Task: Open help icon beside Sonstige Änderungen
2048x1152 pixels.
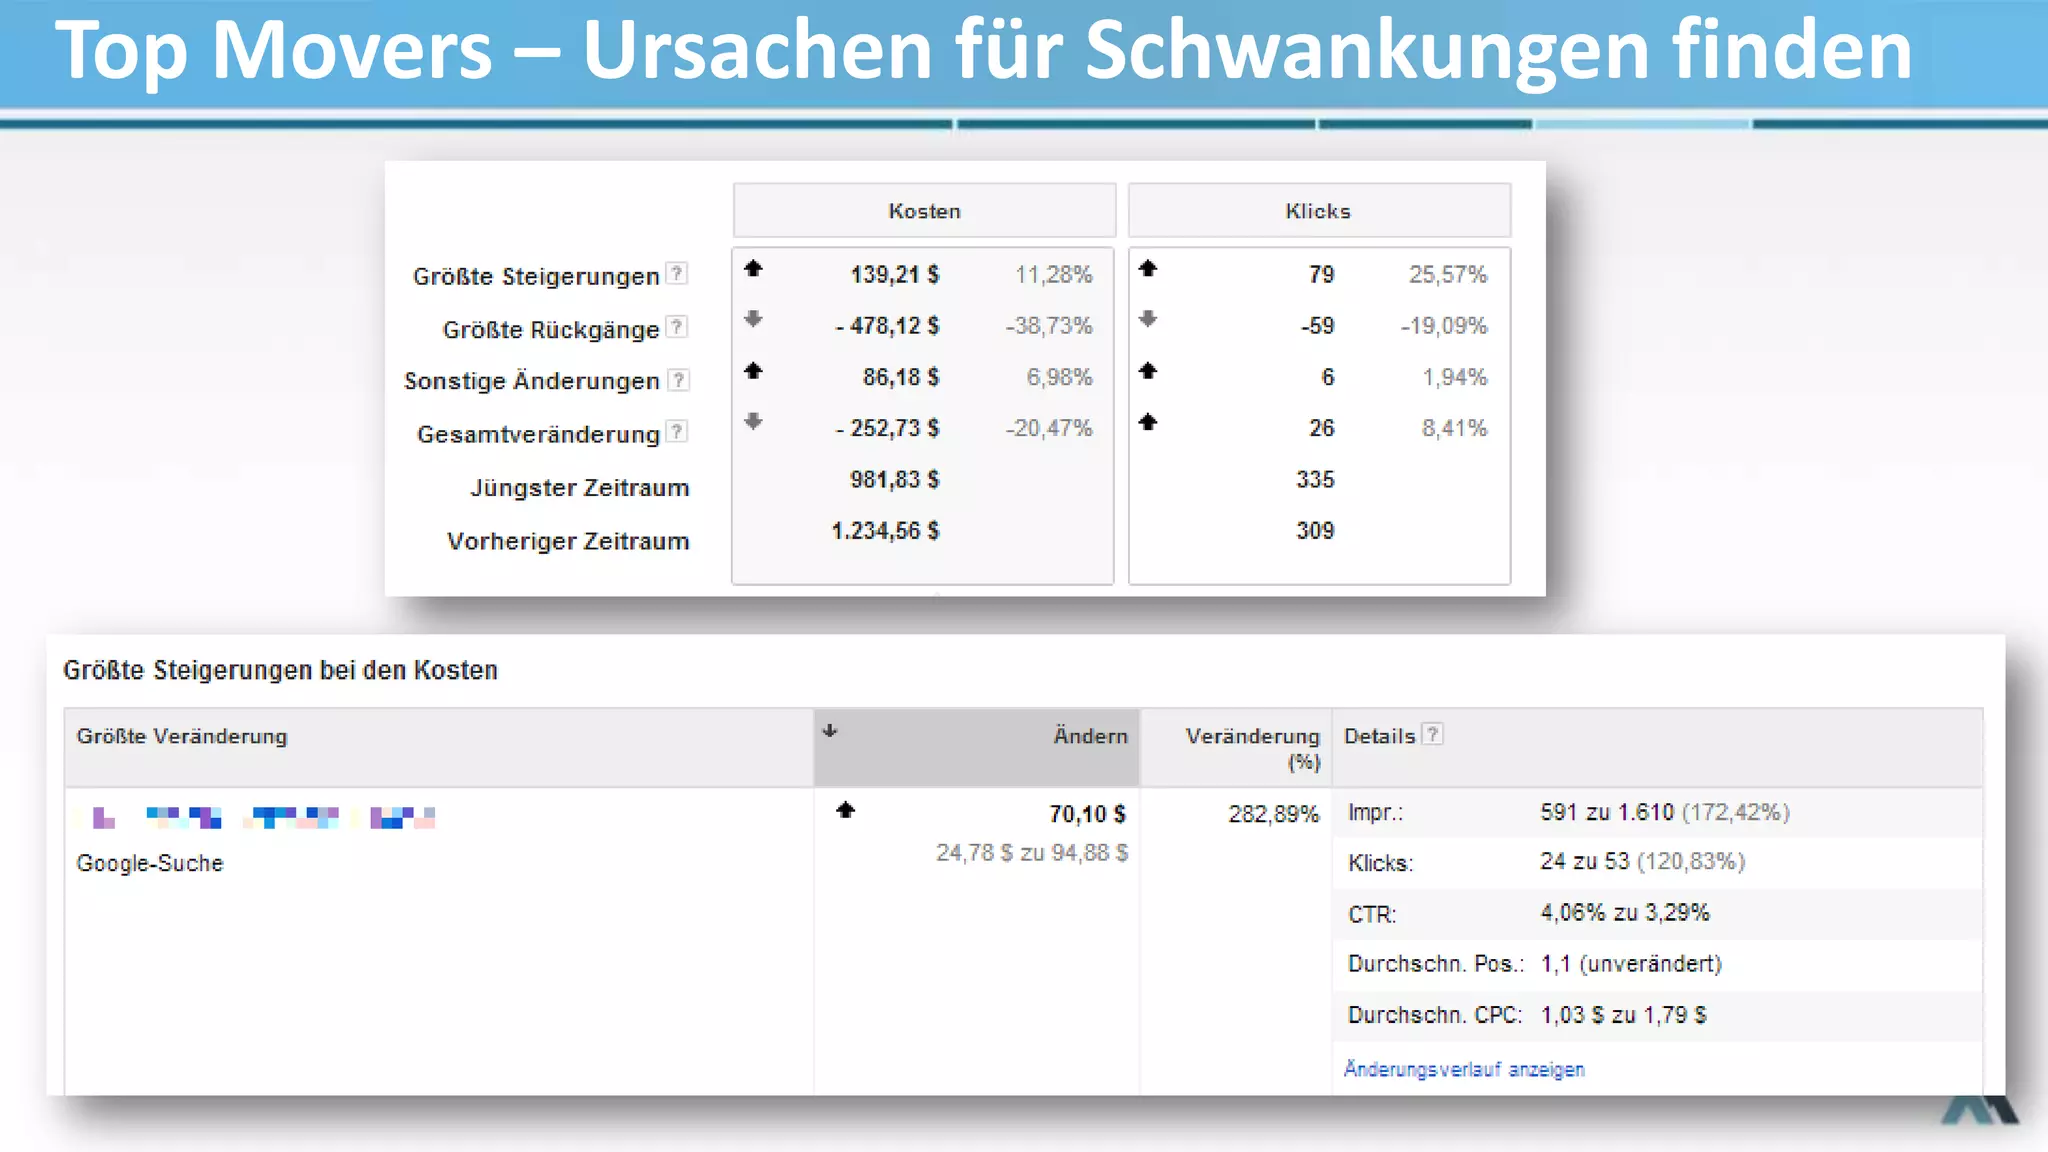Action: [x=678, y=380]
